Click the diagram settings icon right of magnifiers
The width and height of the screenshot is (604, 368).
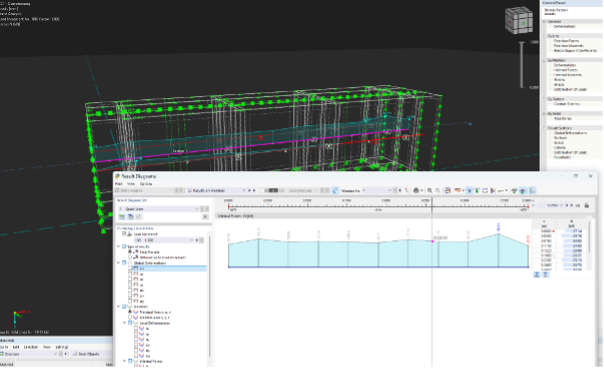point(447,190)
